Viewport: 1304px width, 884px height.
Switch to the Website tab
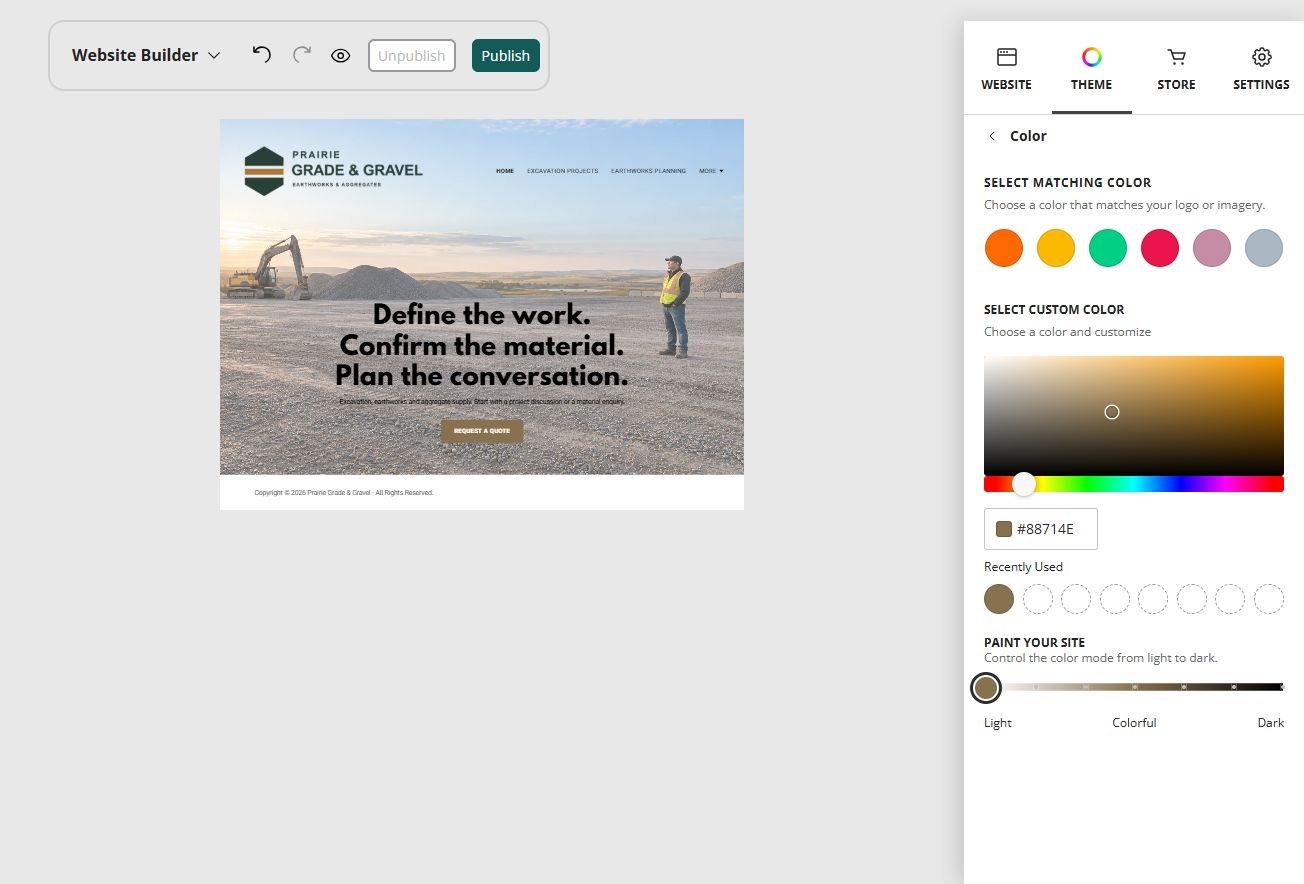click(x=1006, y=70)
